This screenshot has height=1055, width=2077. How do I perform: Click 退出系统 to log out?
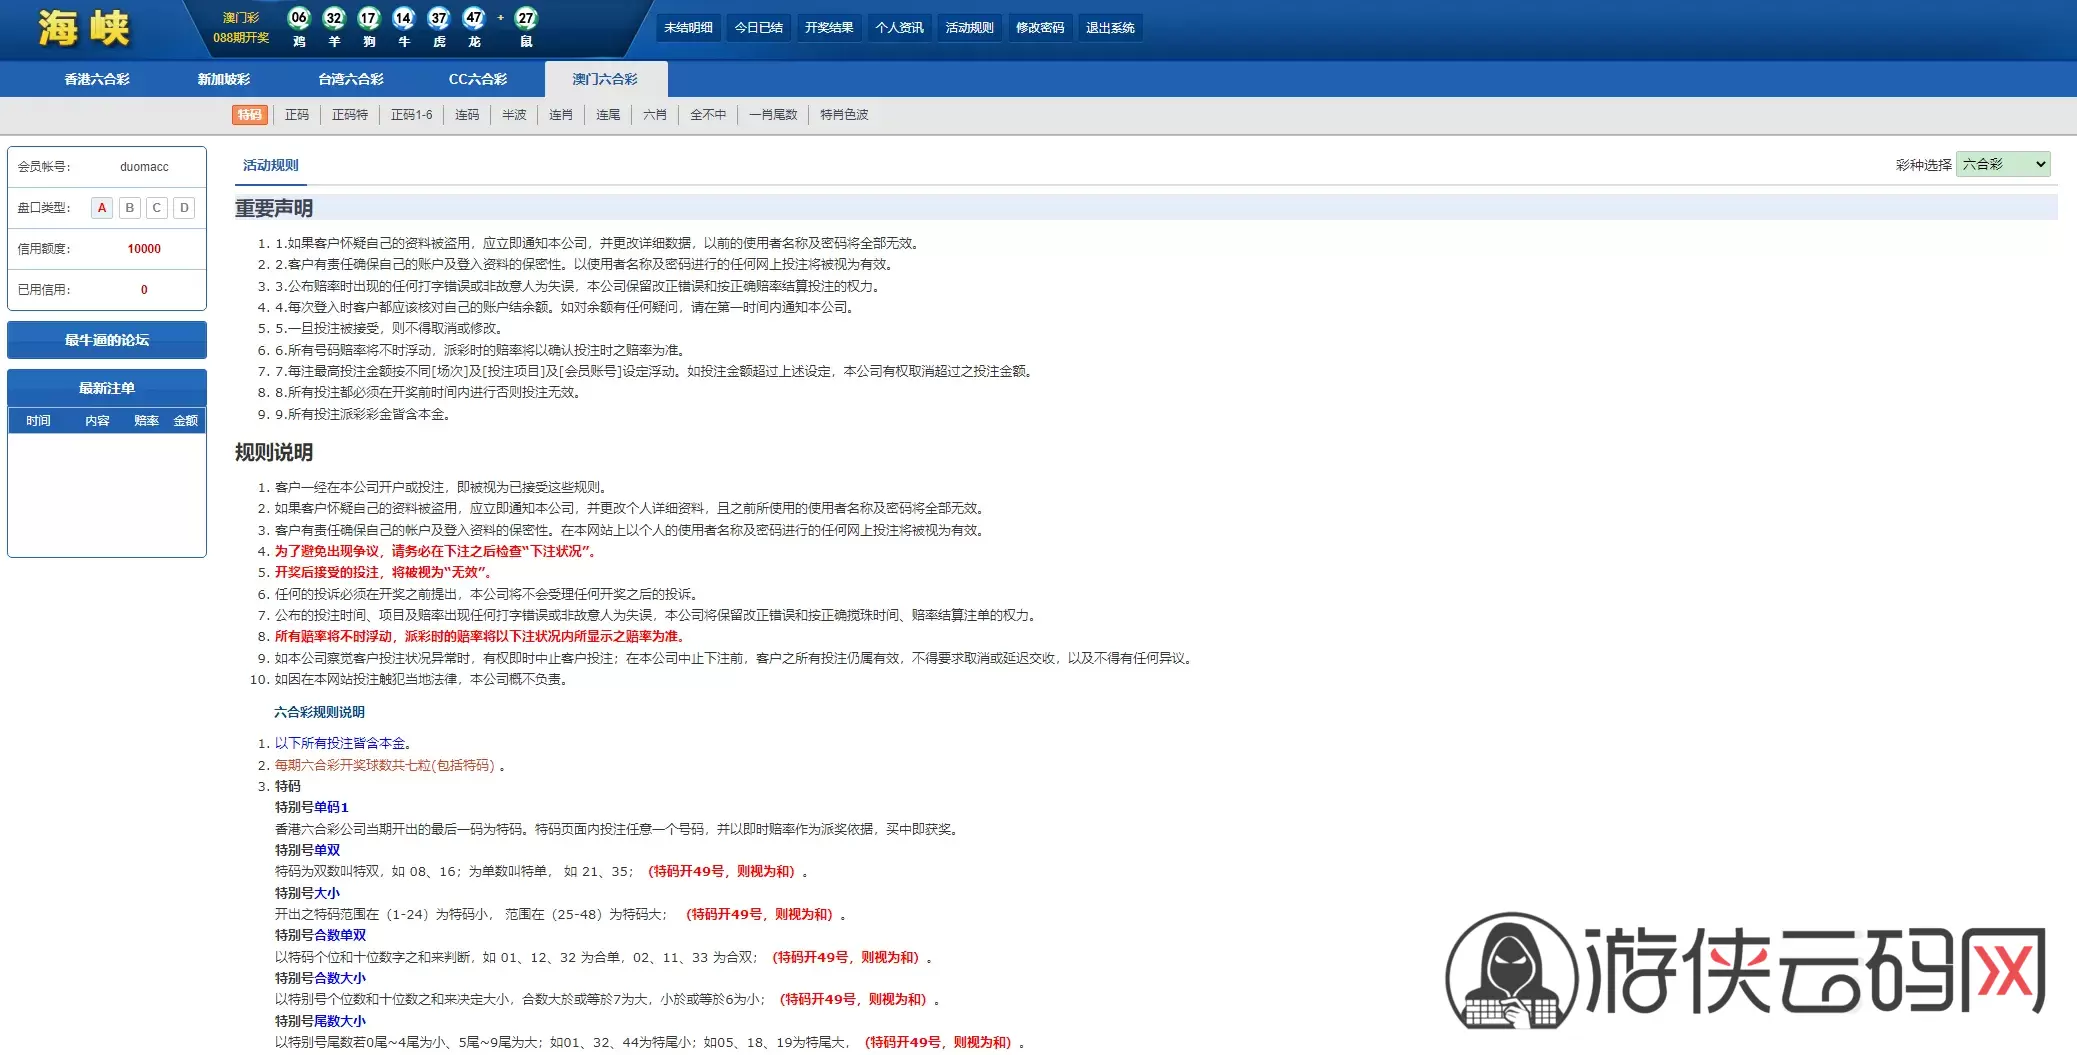click(x=1110, y=28)
